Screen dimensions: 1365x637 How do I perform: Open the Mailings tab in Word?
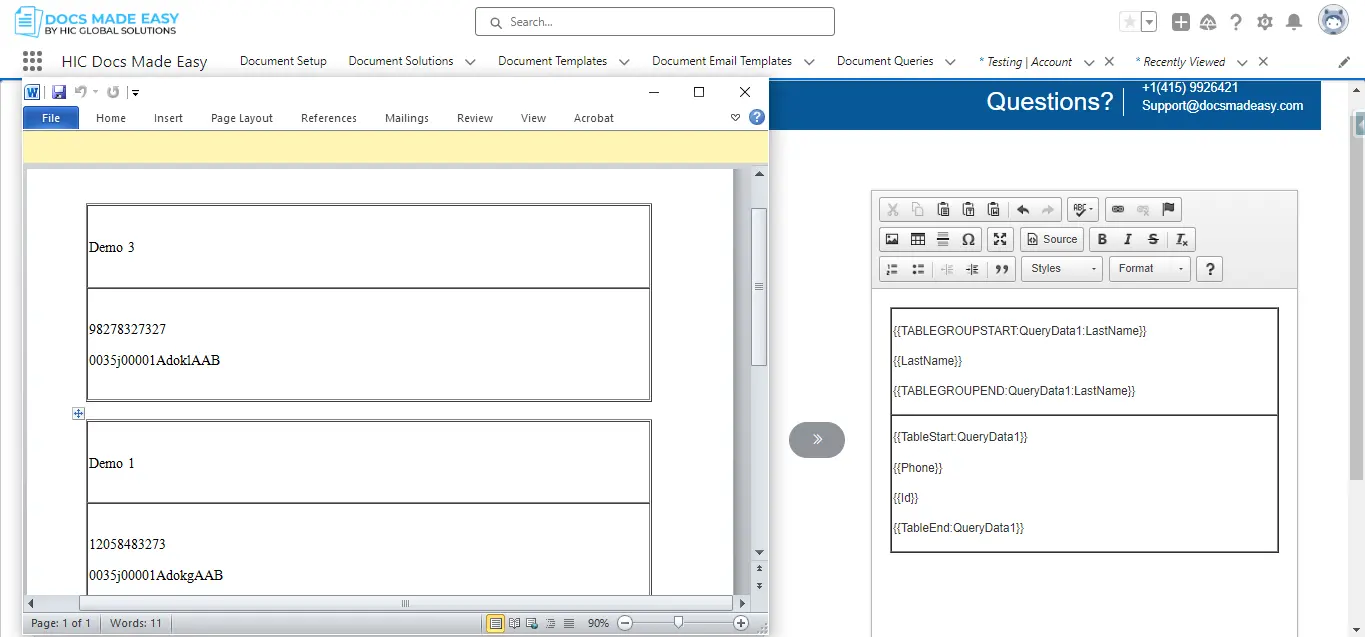point(407,118)
